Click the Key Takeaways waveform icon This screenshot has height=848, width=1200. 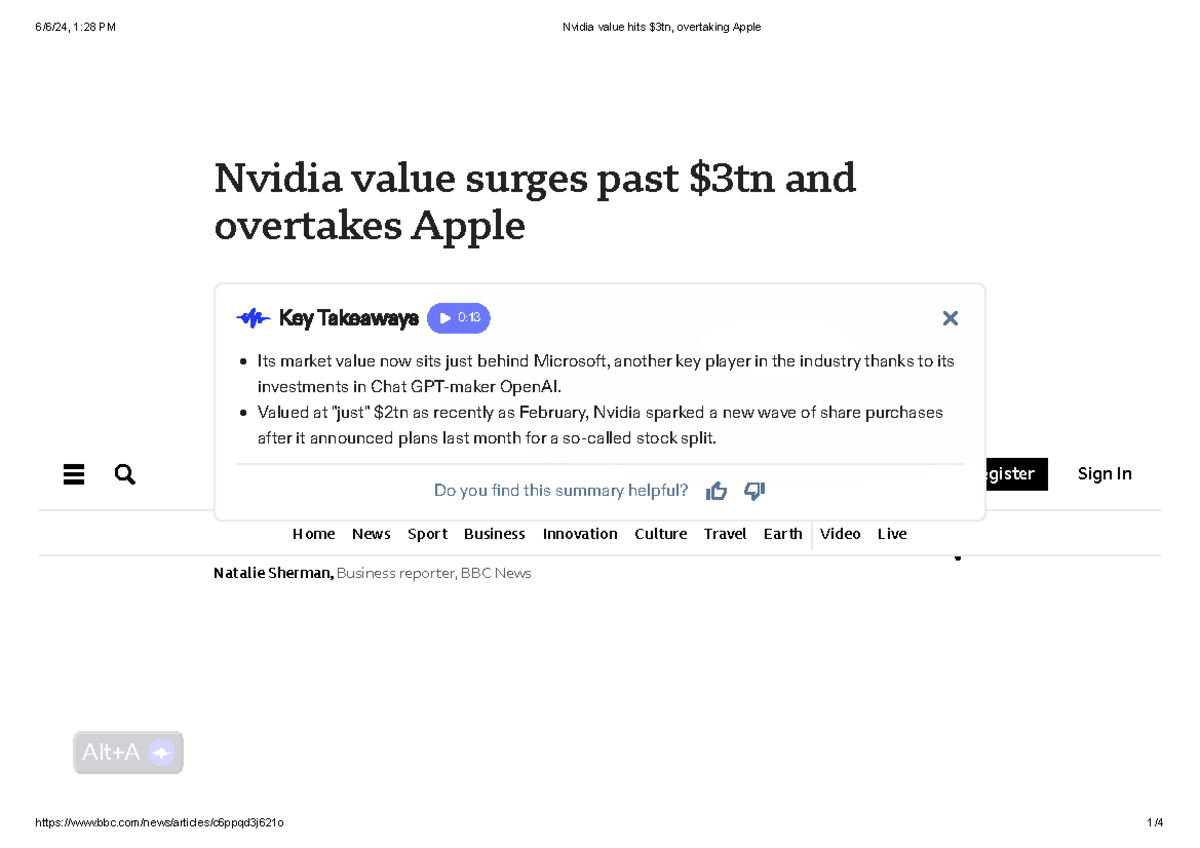coord(252,318)
